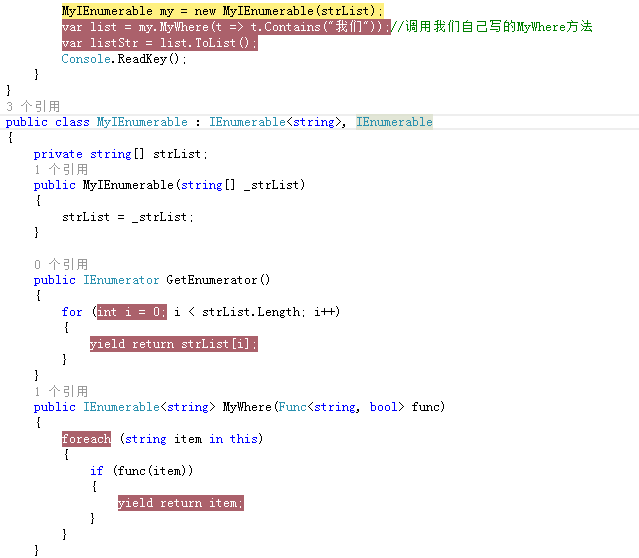
Task: Open "1 个引用" link over MyWhere method
Action: 61,392
